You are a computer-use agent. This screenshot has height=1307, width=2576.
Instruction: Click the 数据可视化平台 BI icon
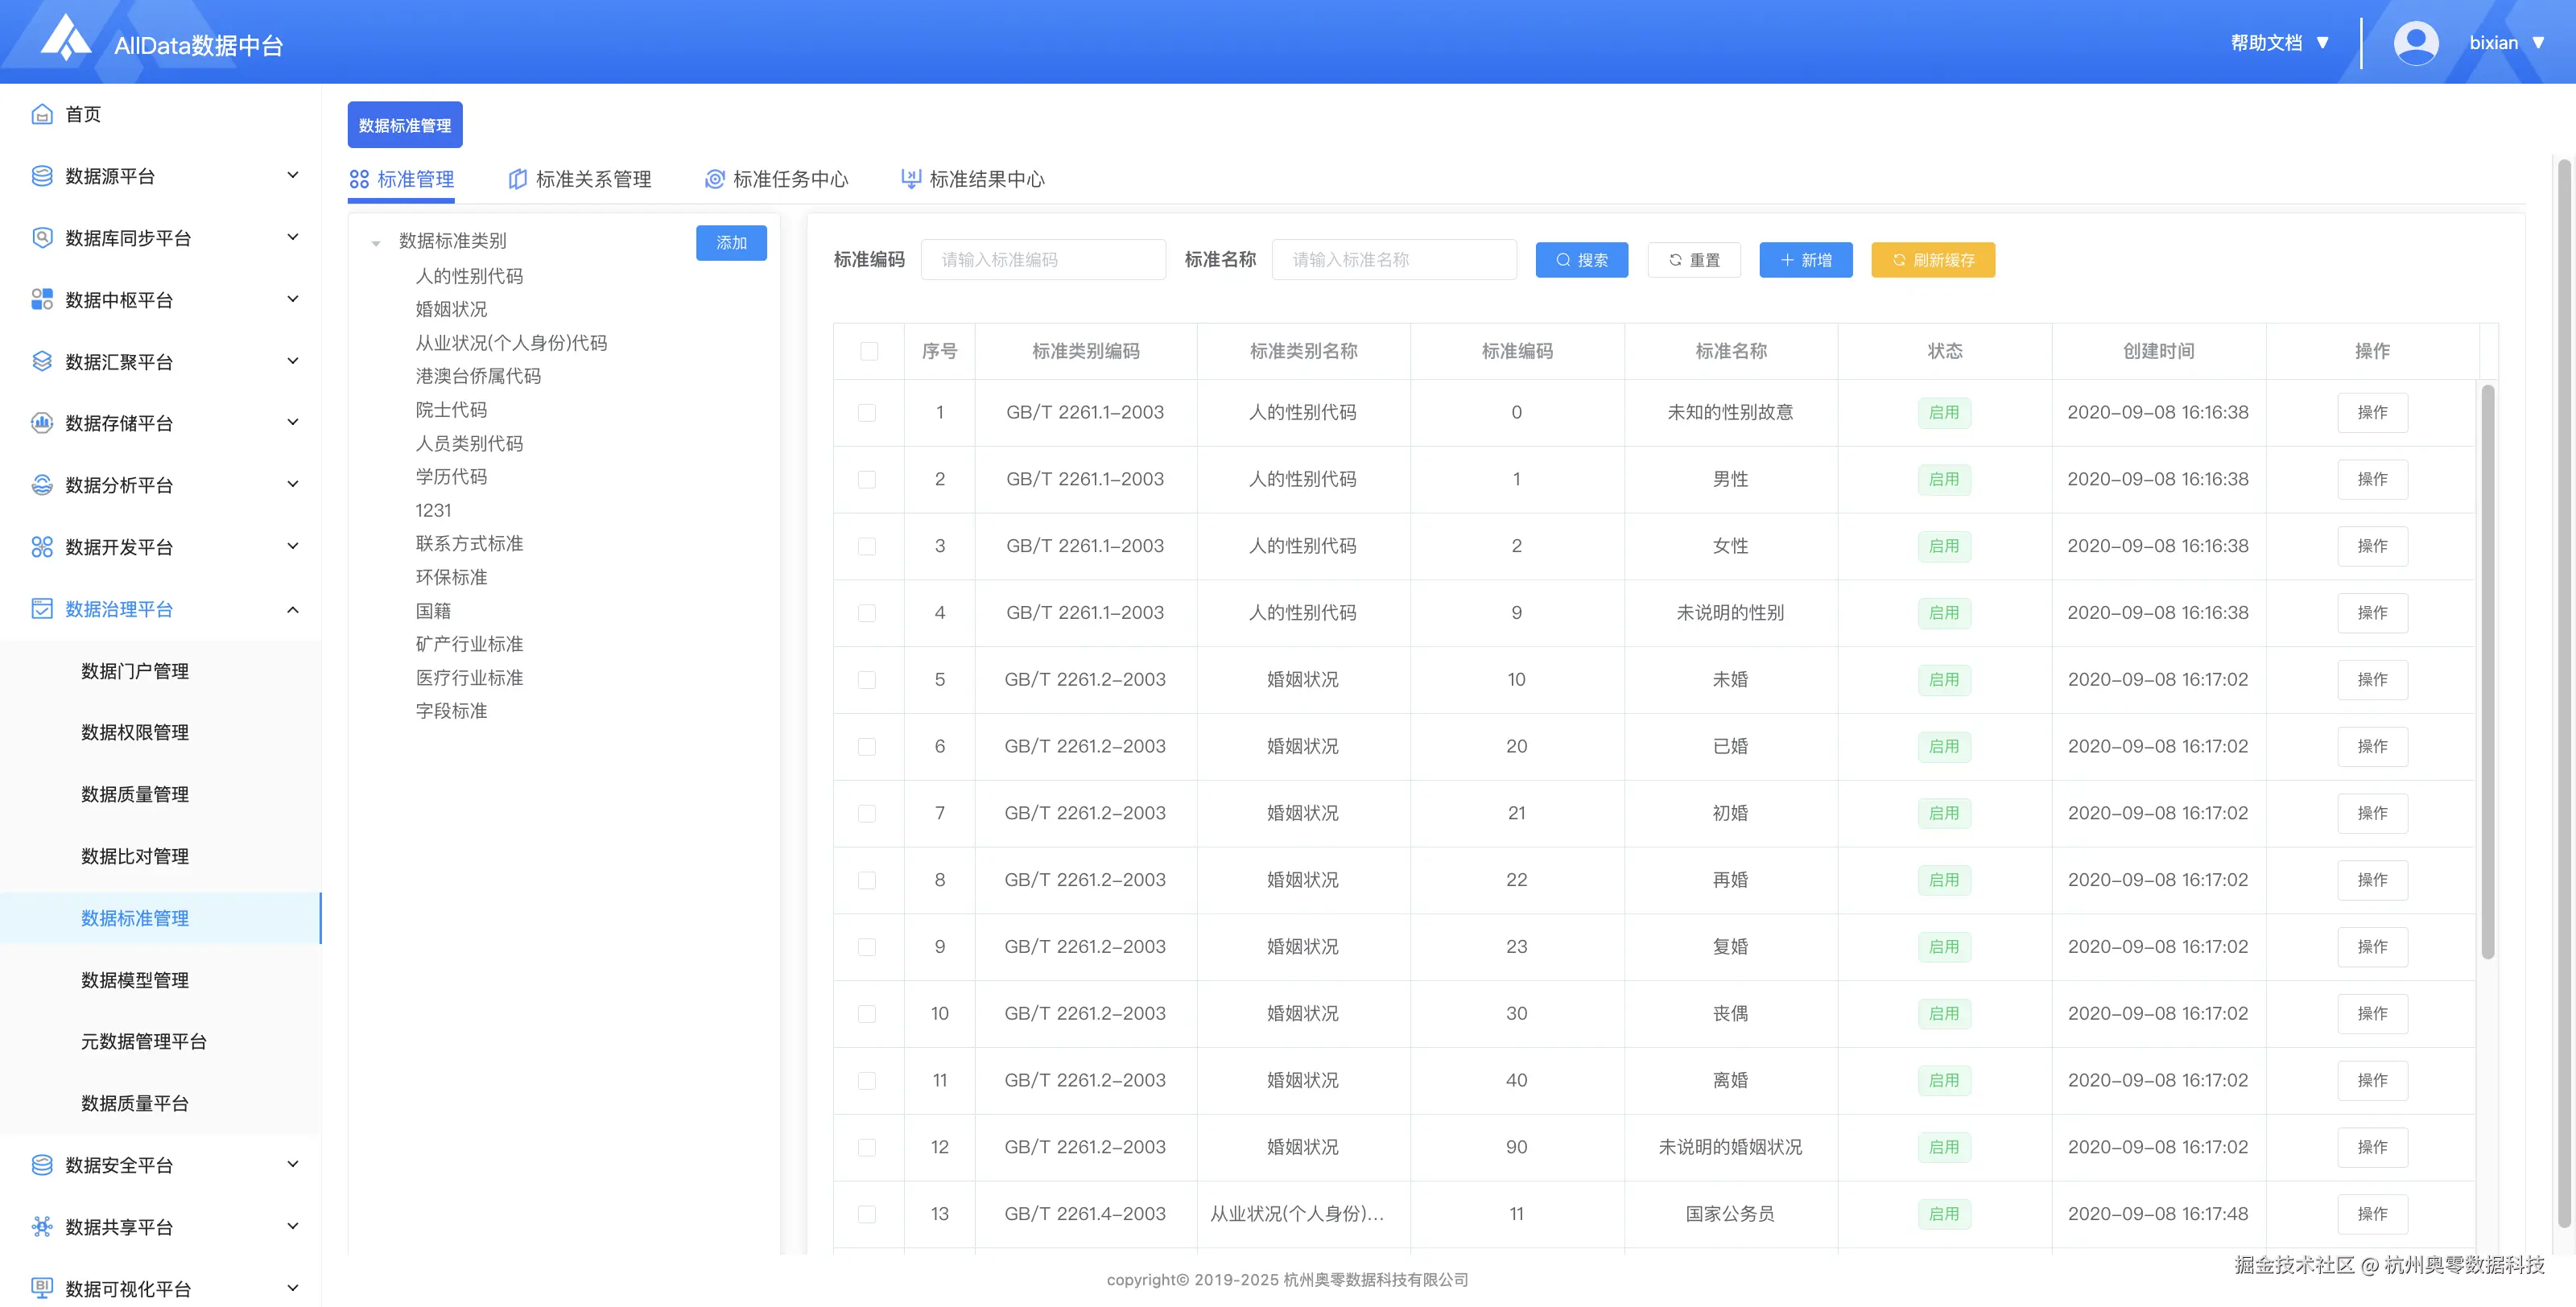tap(42, 1287)
